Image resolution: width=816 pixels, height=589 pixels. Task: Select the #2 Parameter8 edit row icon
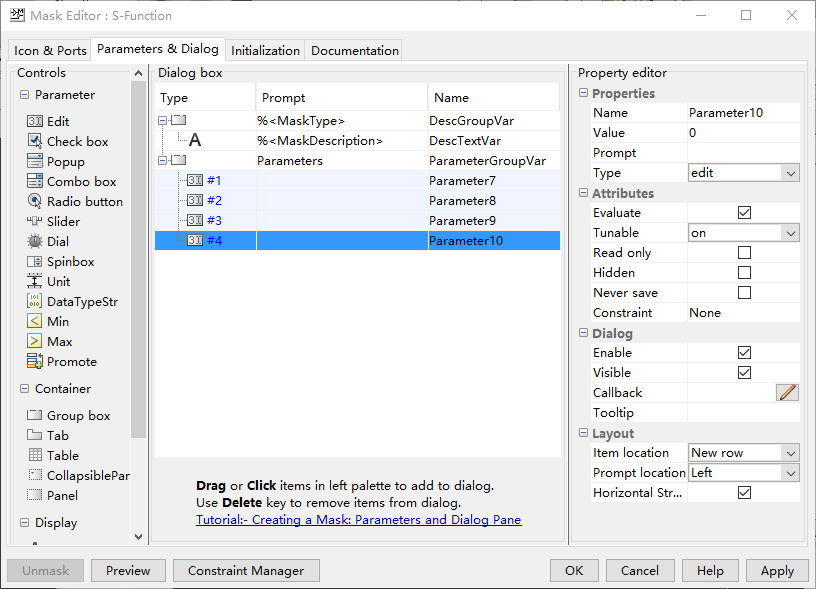tap(195, 200)
